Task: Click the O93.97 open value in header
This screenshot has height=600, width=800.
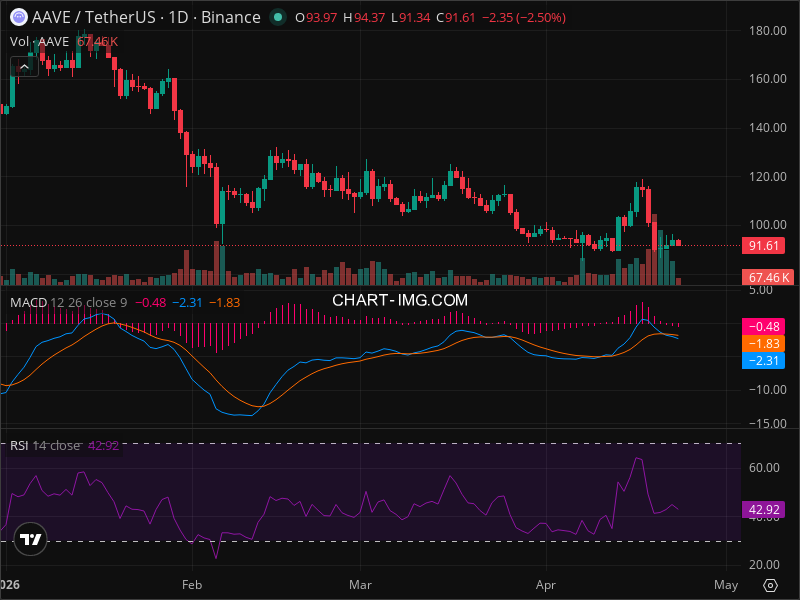Action: click(316, 18)
